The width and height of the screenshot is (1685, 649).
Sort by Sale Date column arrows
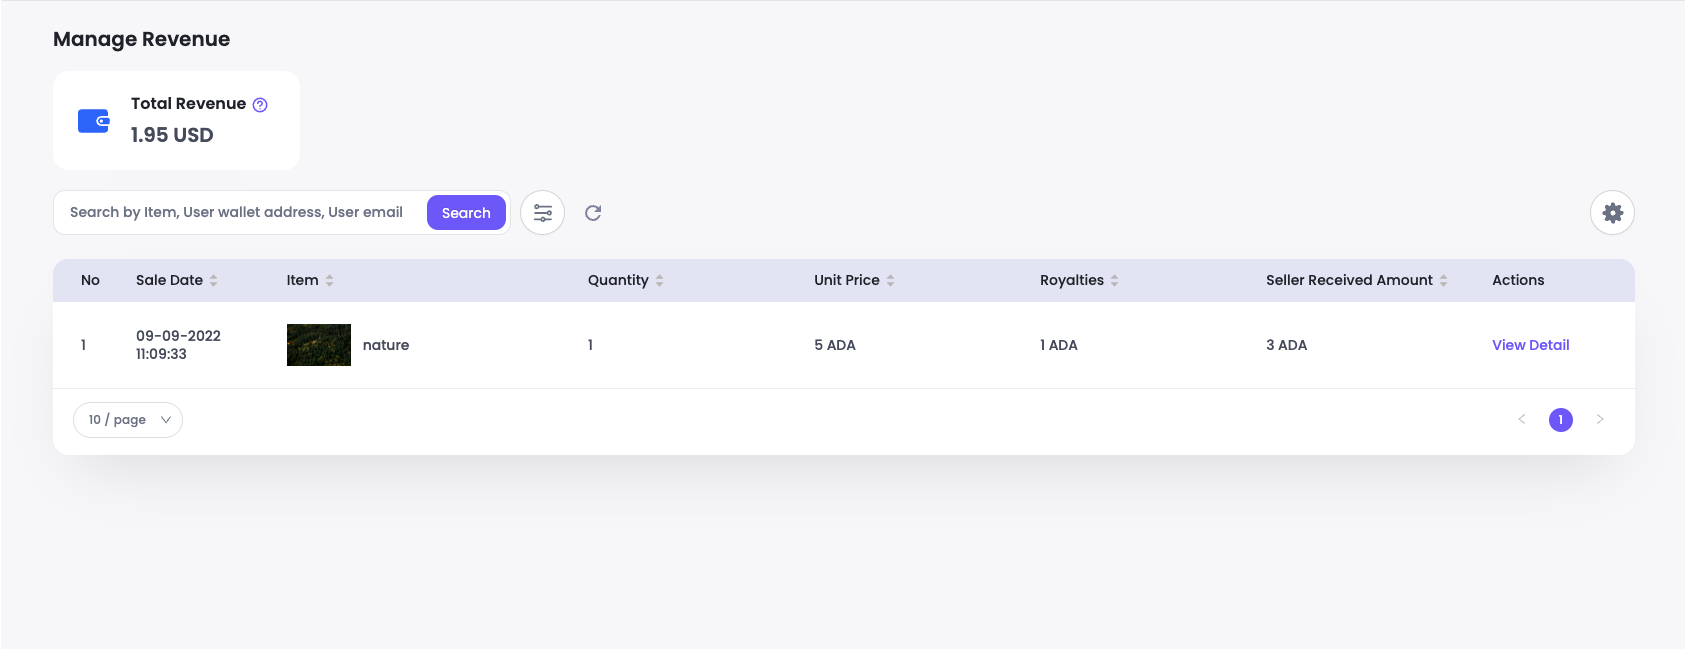click(x=213, y=281)
